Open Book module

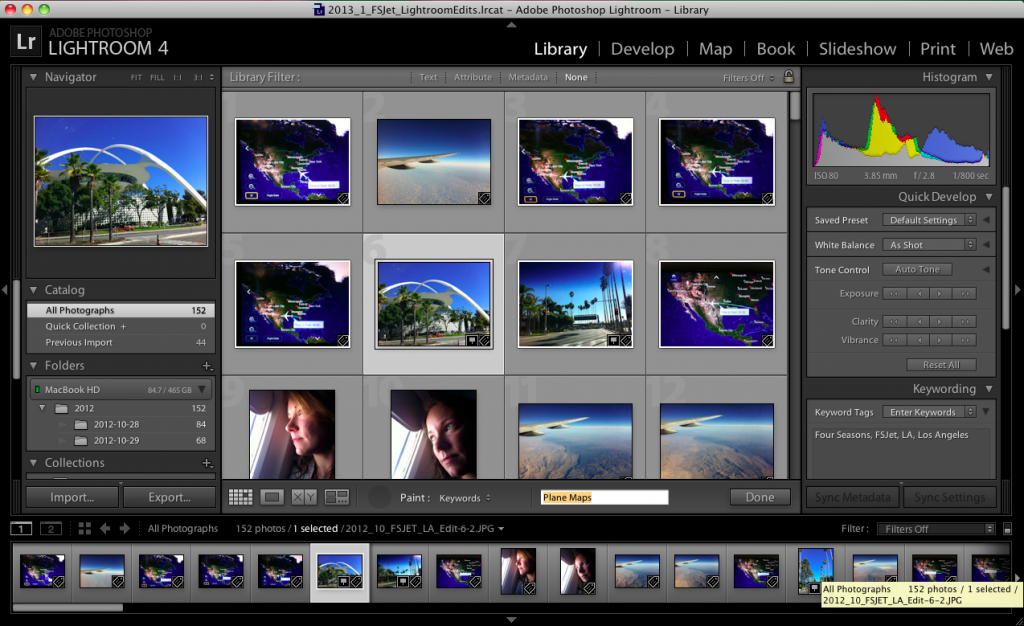tap(776, 49)
